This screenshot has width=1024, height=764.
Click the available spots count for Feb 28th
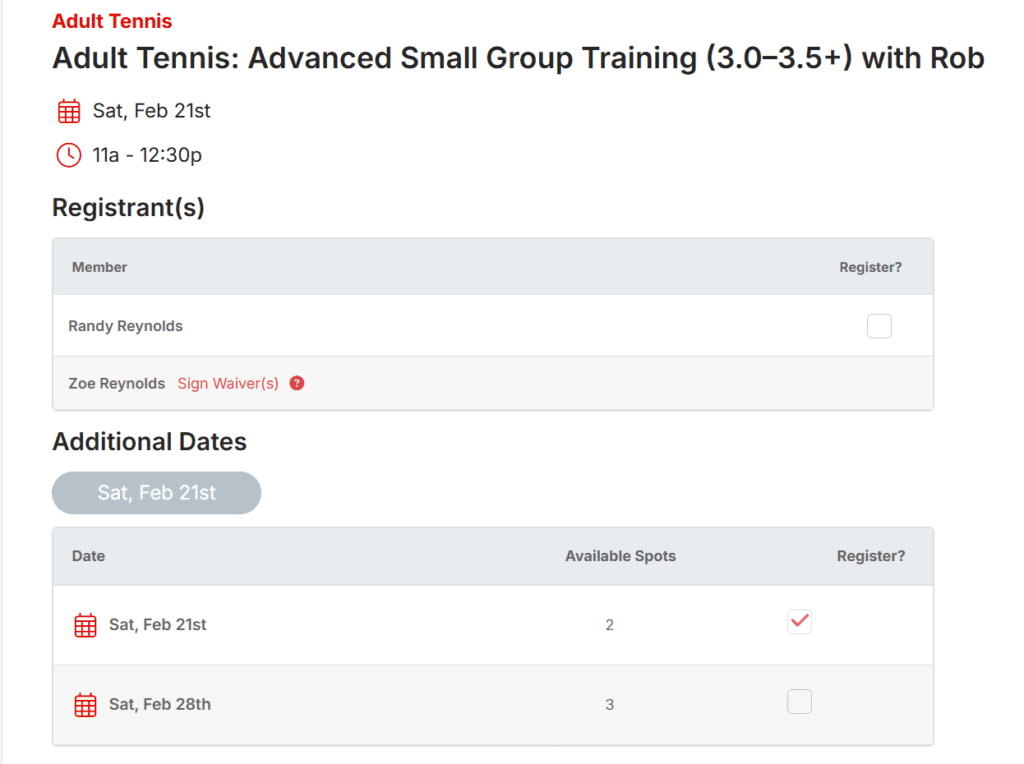610,704
